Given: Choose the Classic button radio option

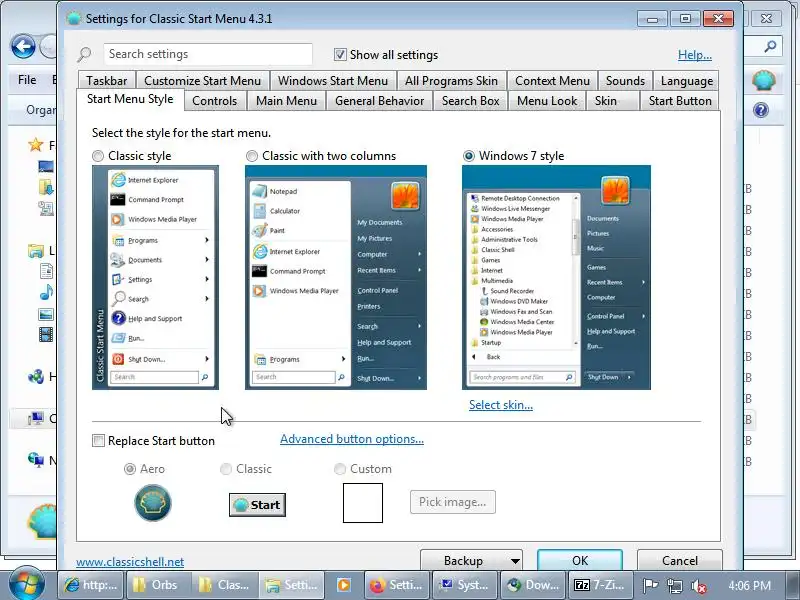Looking at the screenshot, I should (x=226, y=468).
